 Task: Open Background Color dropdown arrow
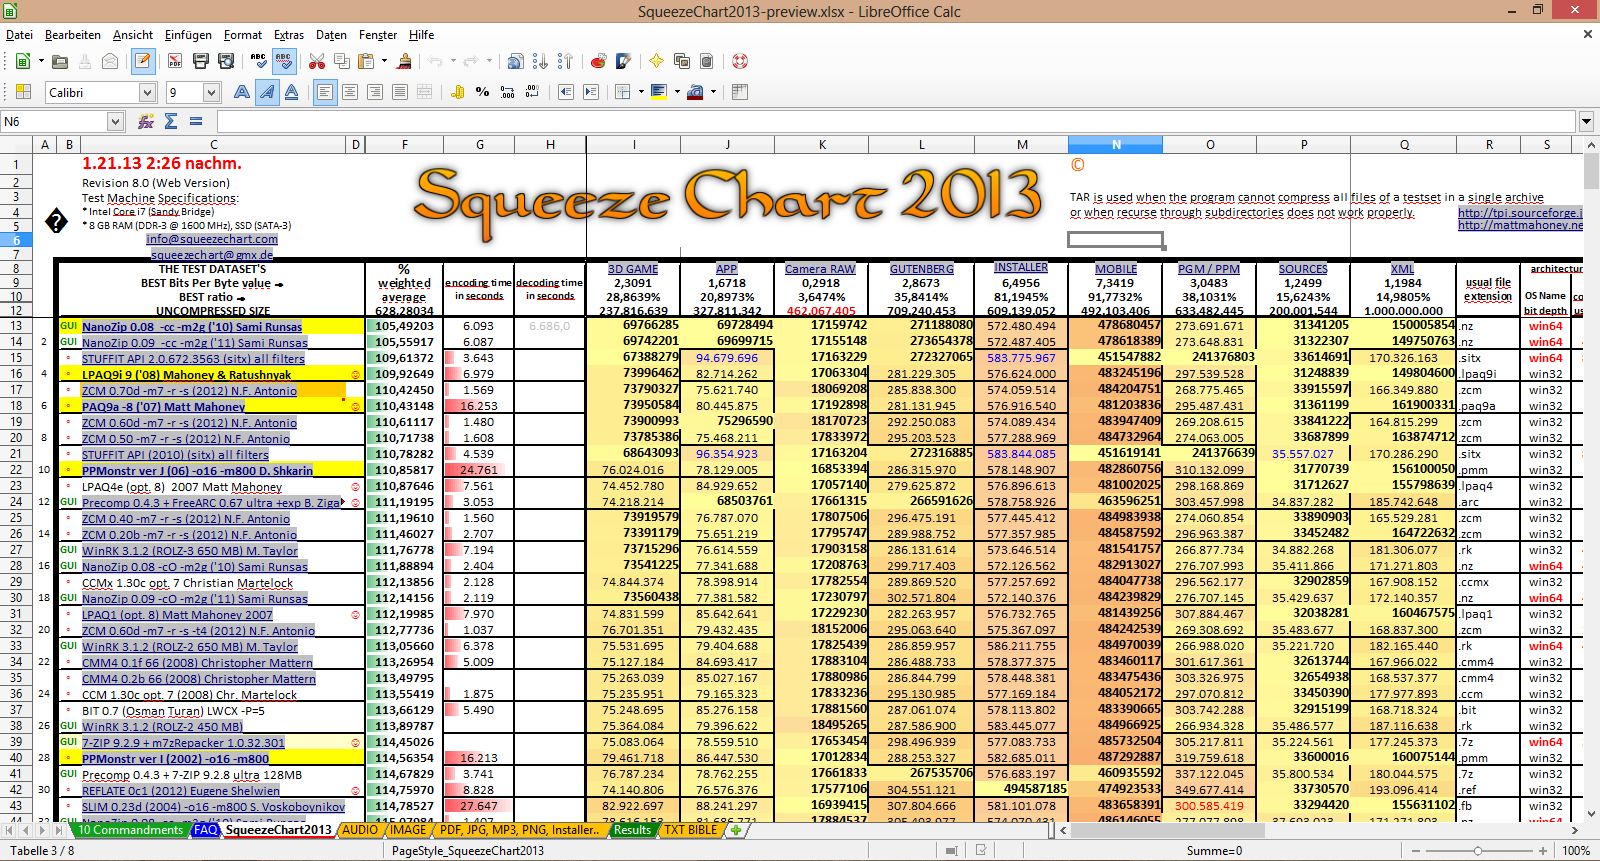[677, 92]
